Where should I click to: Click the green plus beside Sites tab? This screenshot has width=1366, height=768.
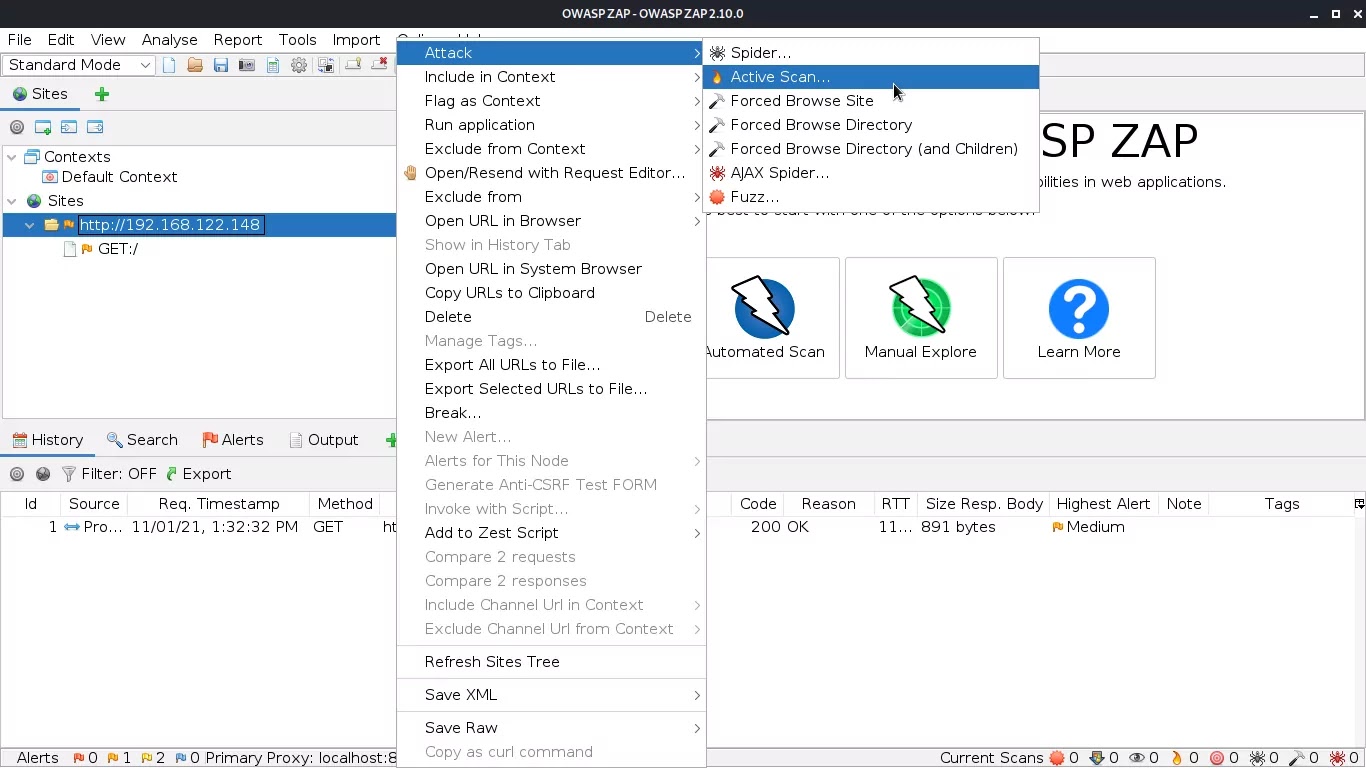pos(102,94)
